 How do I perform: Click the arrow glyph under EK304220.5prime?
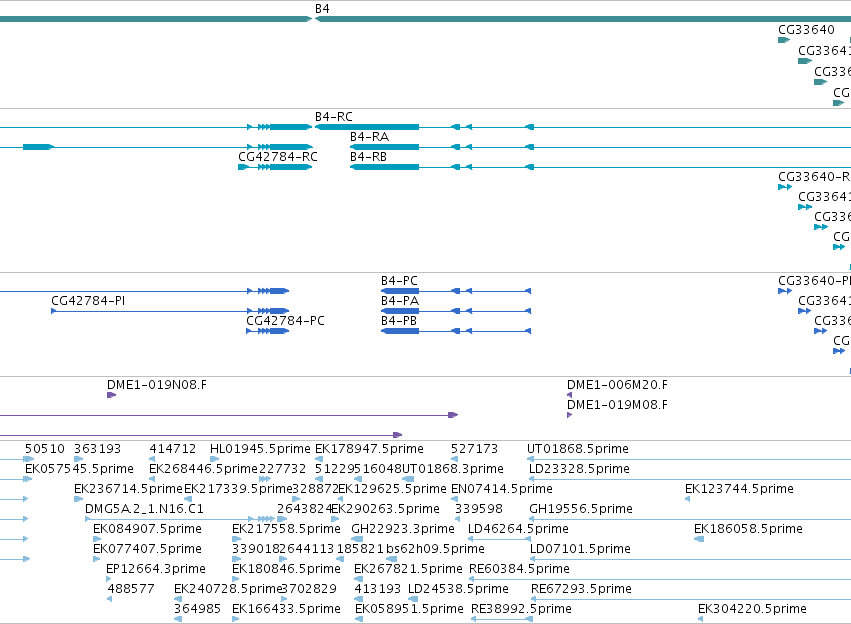(x=701, y=620)
